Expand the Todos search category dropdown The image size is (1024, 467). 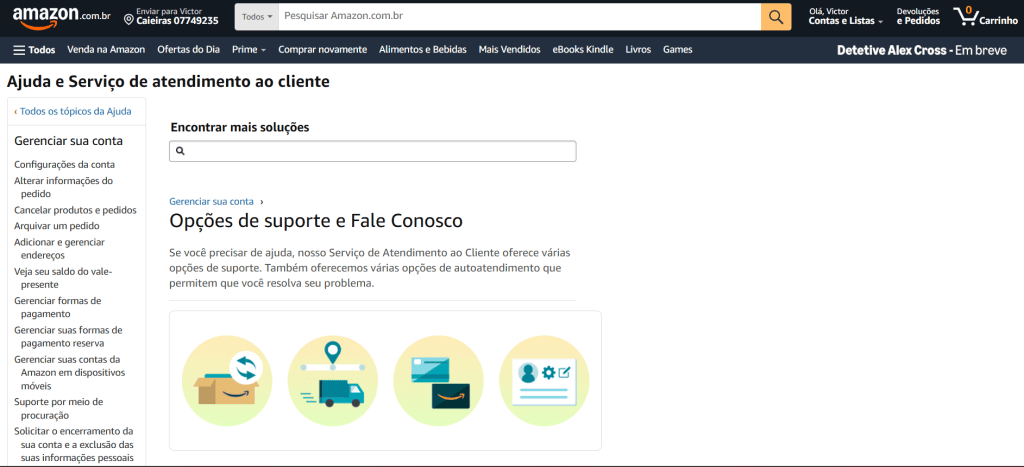click(x=257, y=17)
